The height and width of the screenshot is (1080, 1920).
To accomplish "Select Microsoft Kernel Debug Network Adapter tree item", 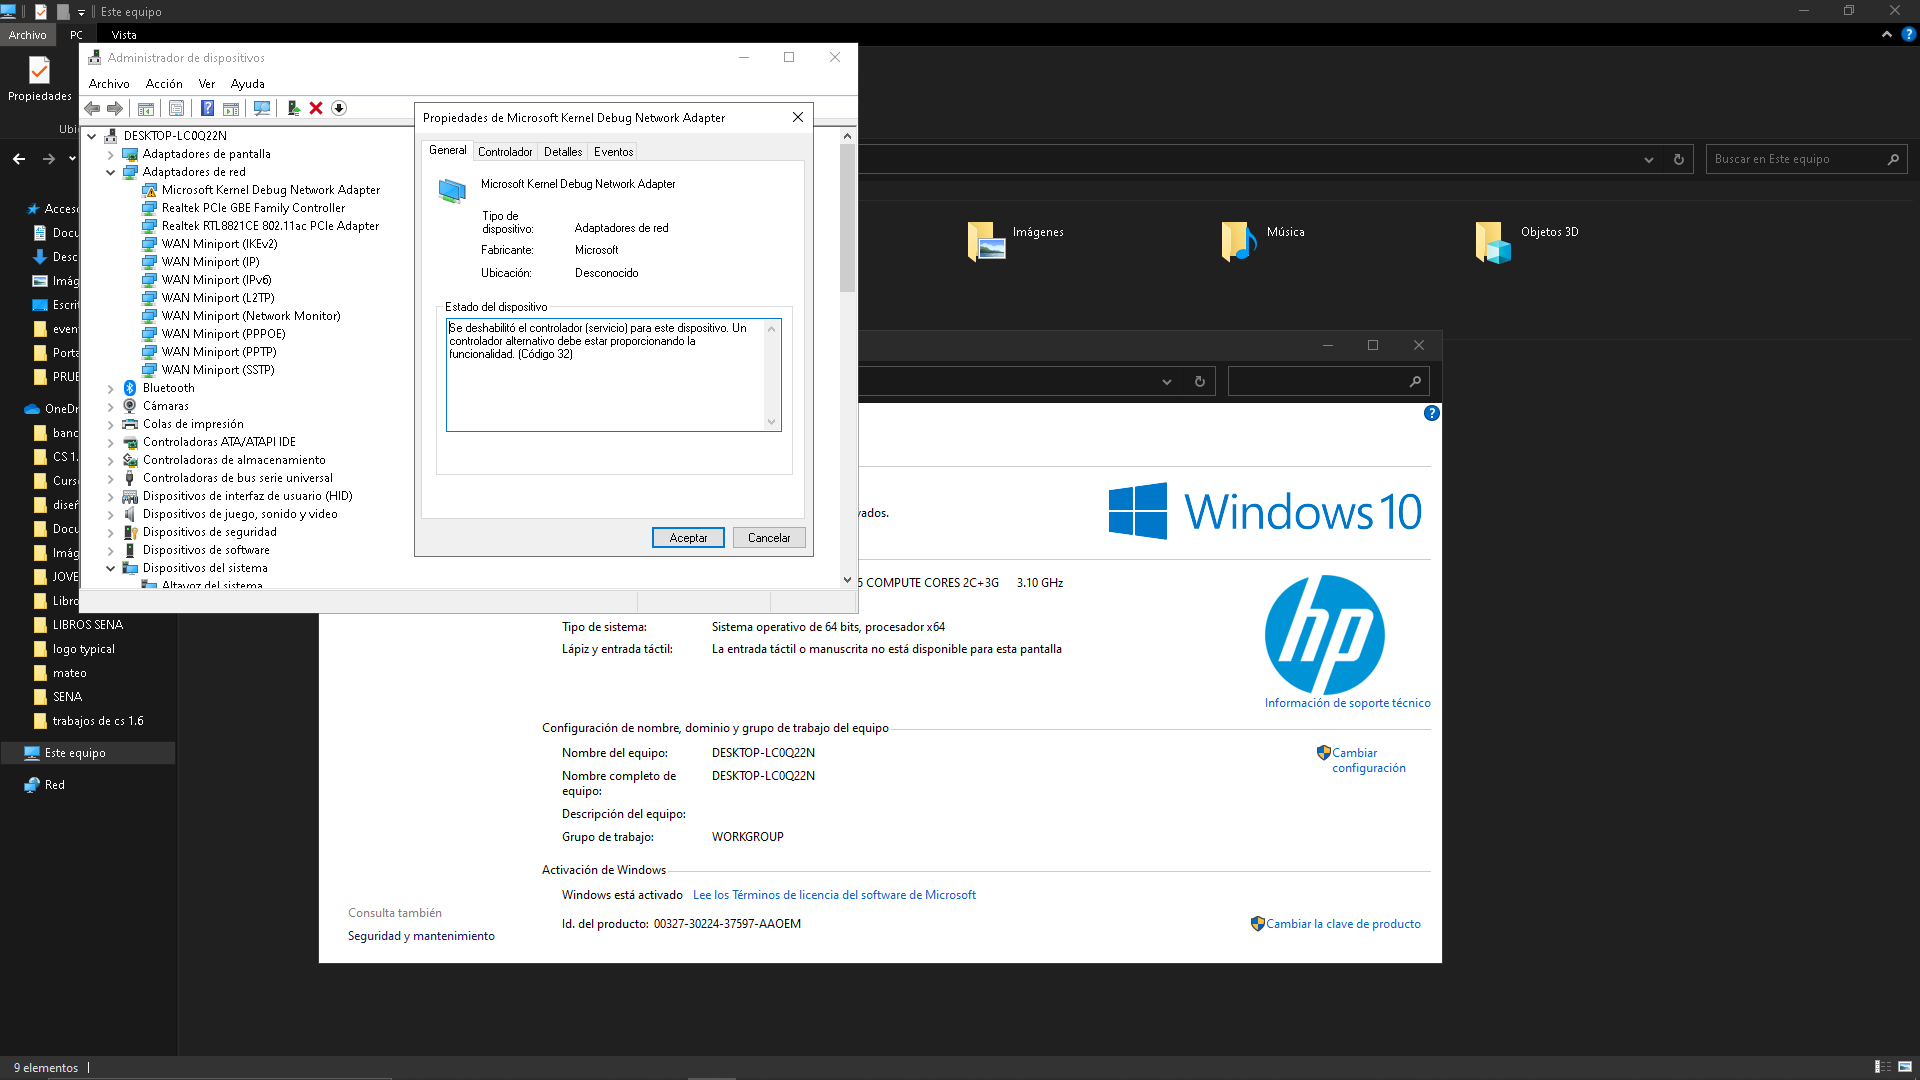I will tap(270, 190).
